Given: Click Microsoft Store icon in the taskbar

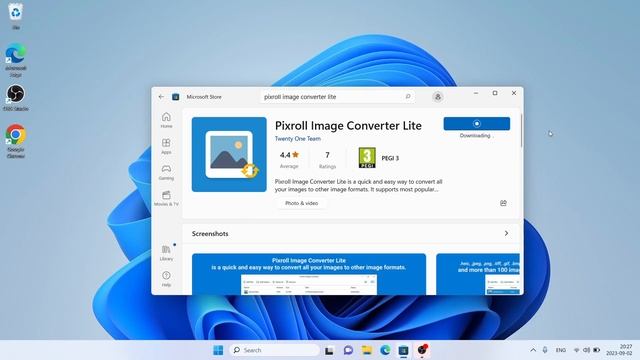Looking at the screenshot, I should (x=403, y=350).
